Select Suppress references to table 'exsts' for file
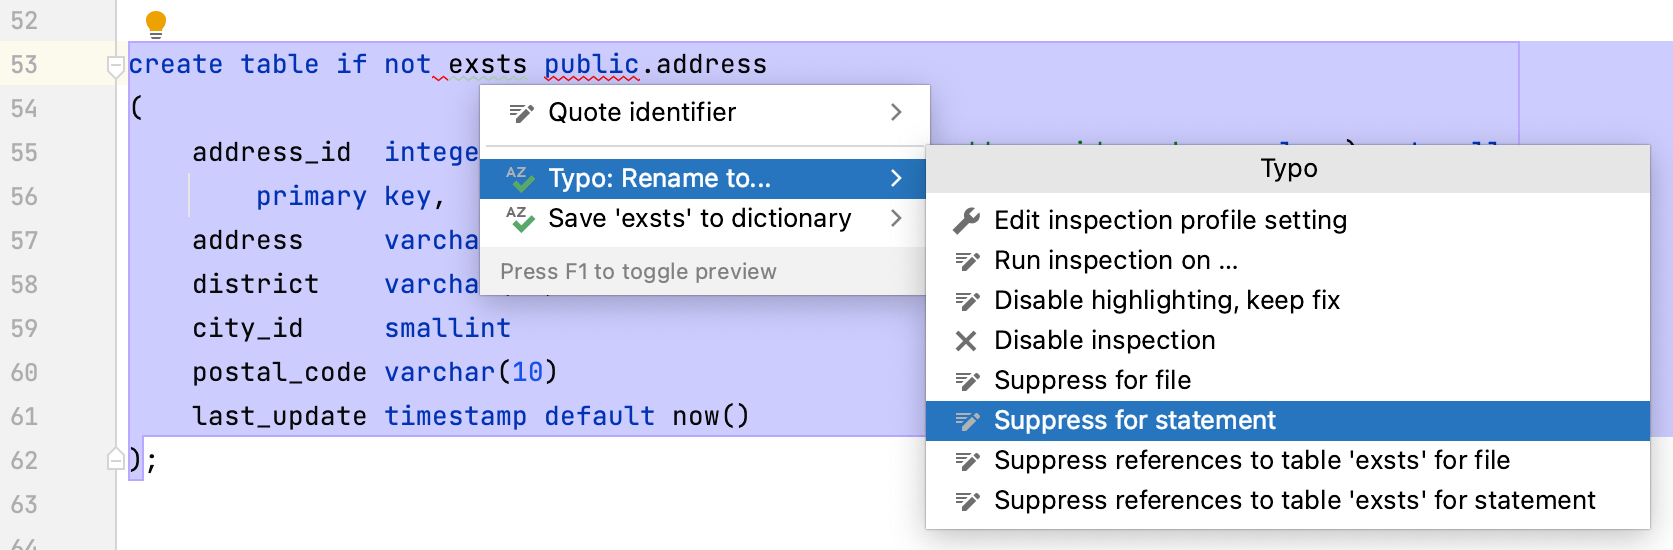Screen dimensions: 1673x550 tap(1251, 461)
